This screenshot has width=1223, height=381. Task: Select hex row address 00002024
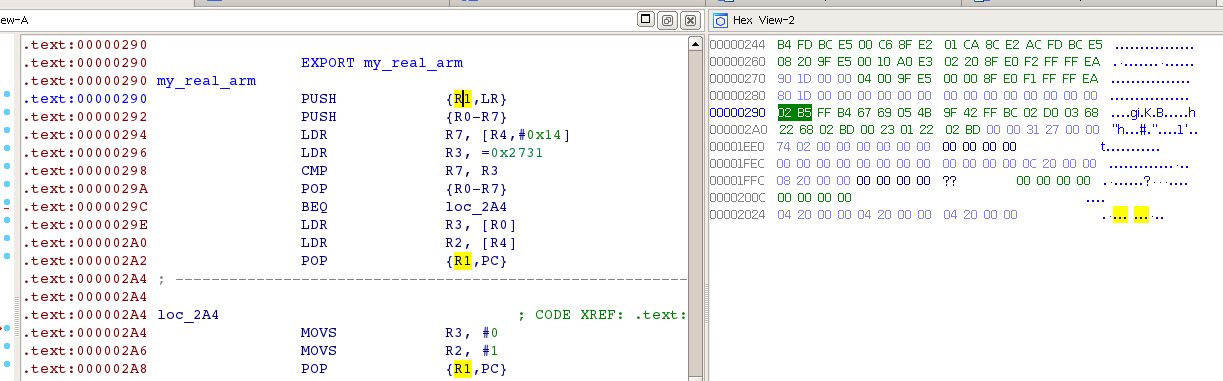click(x=736, y=214)
